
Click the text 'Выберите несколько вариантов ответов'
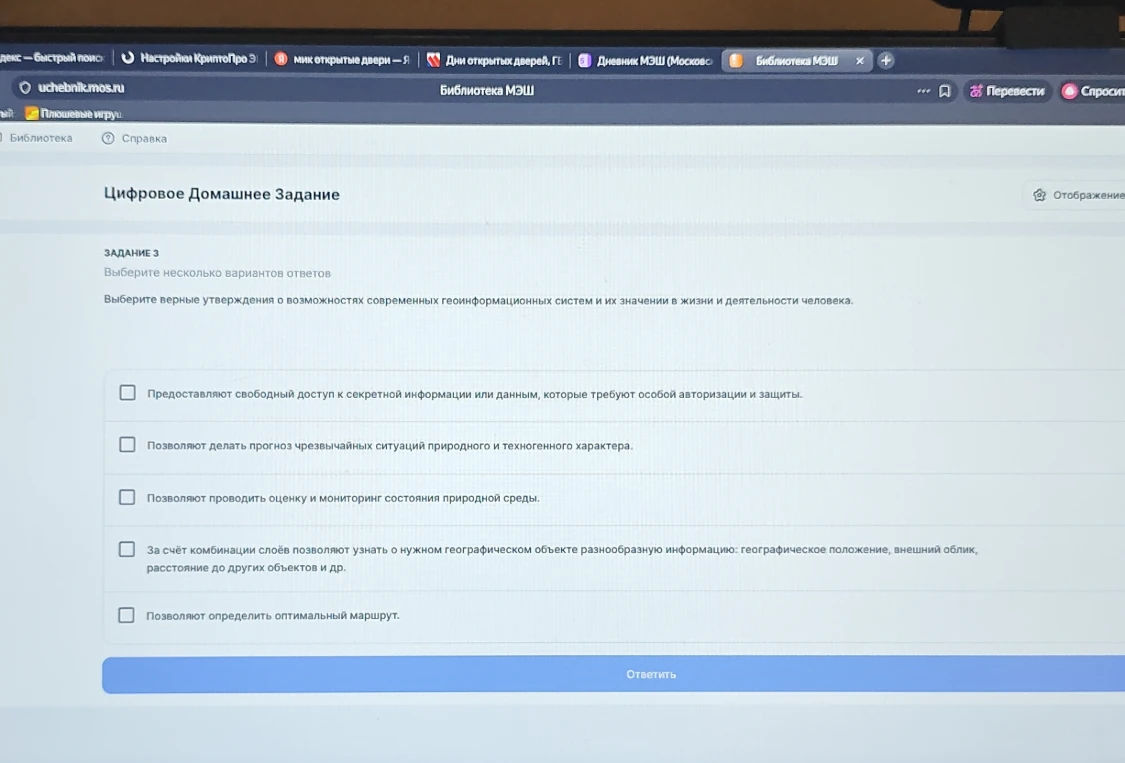coord(217,273)
